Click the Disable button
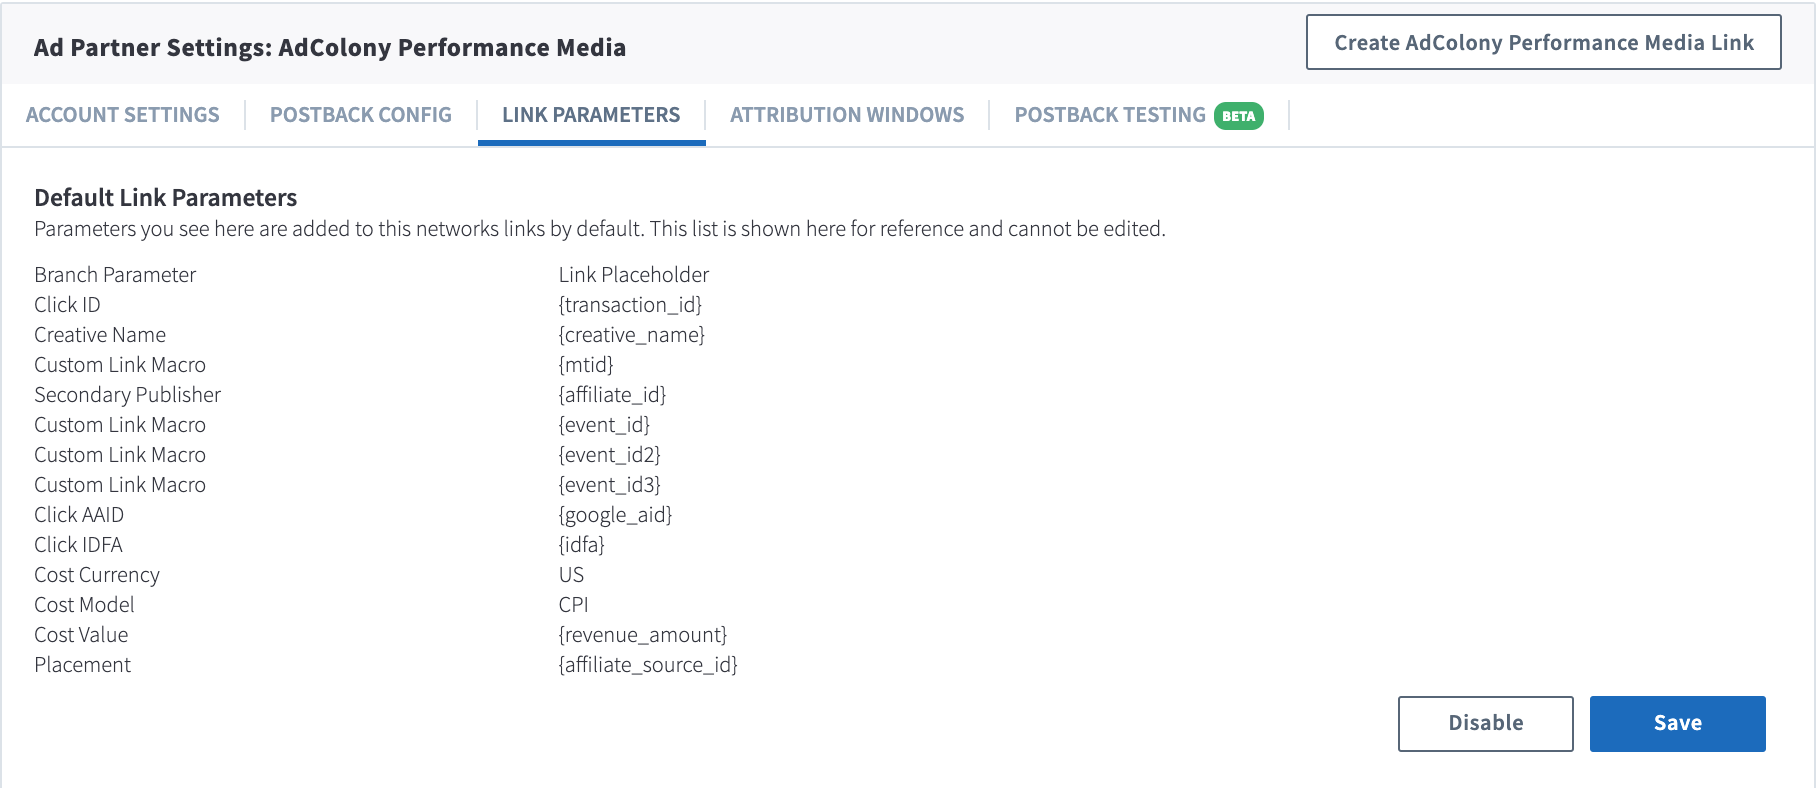This screenshot has height=788, width=1816. pos(1485,723)
